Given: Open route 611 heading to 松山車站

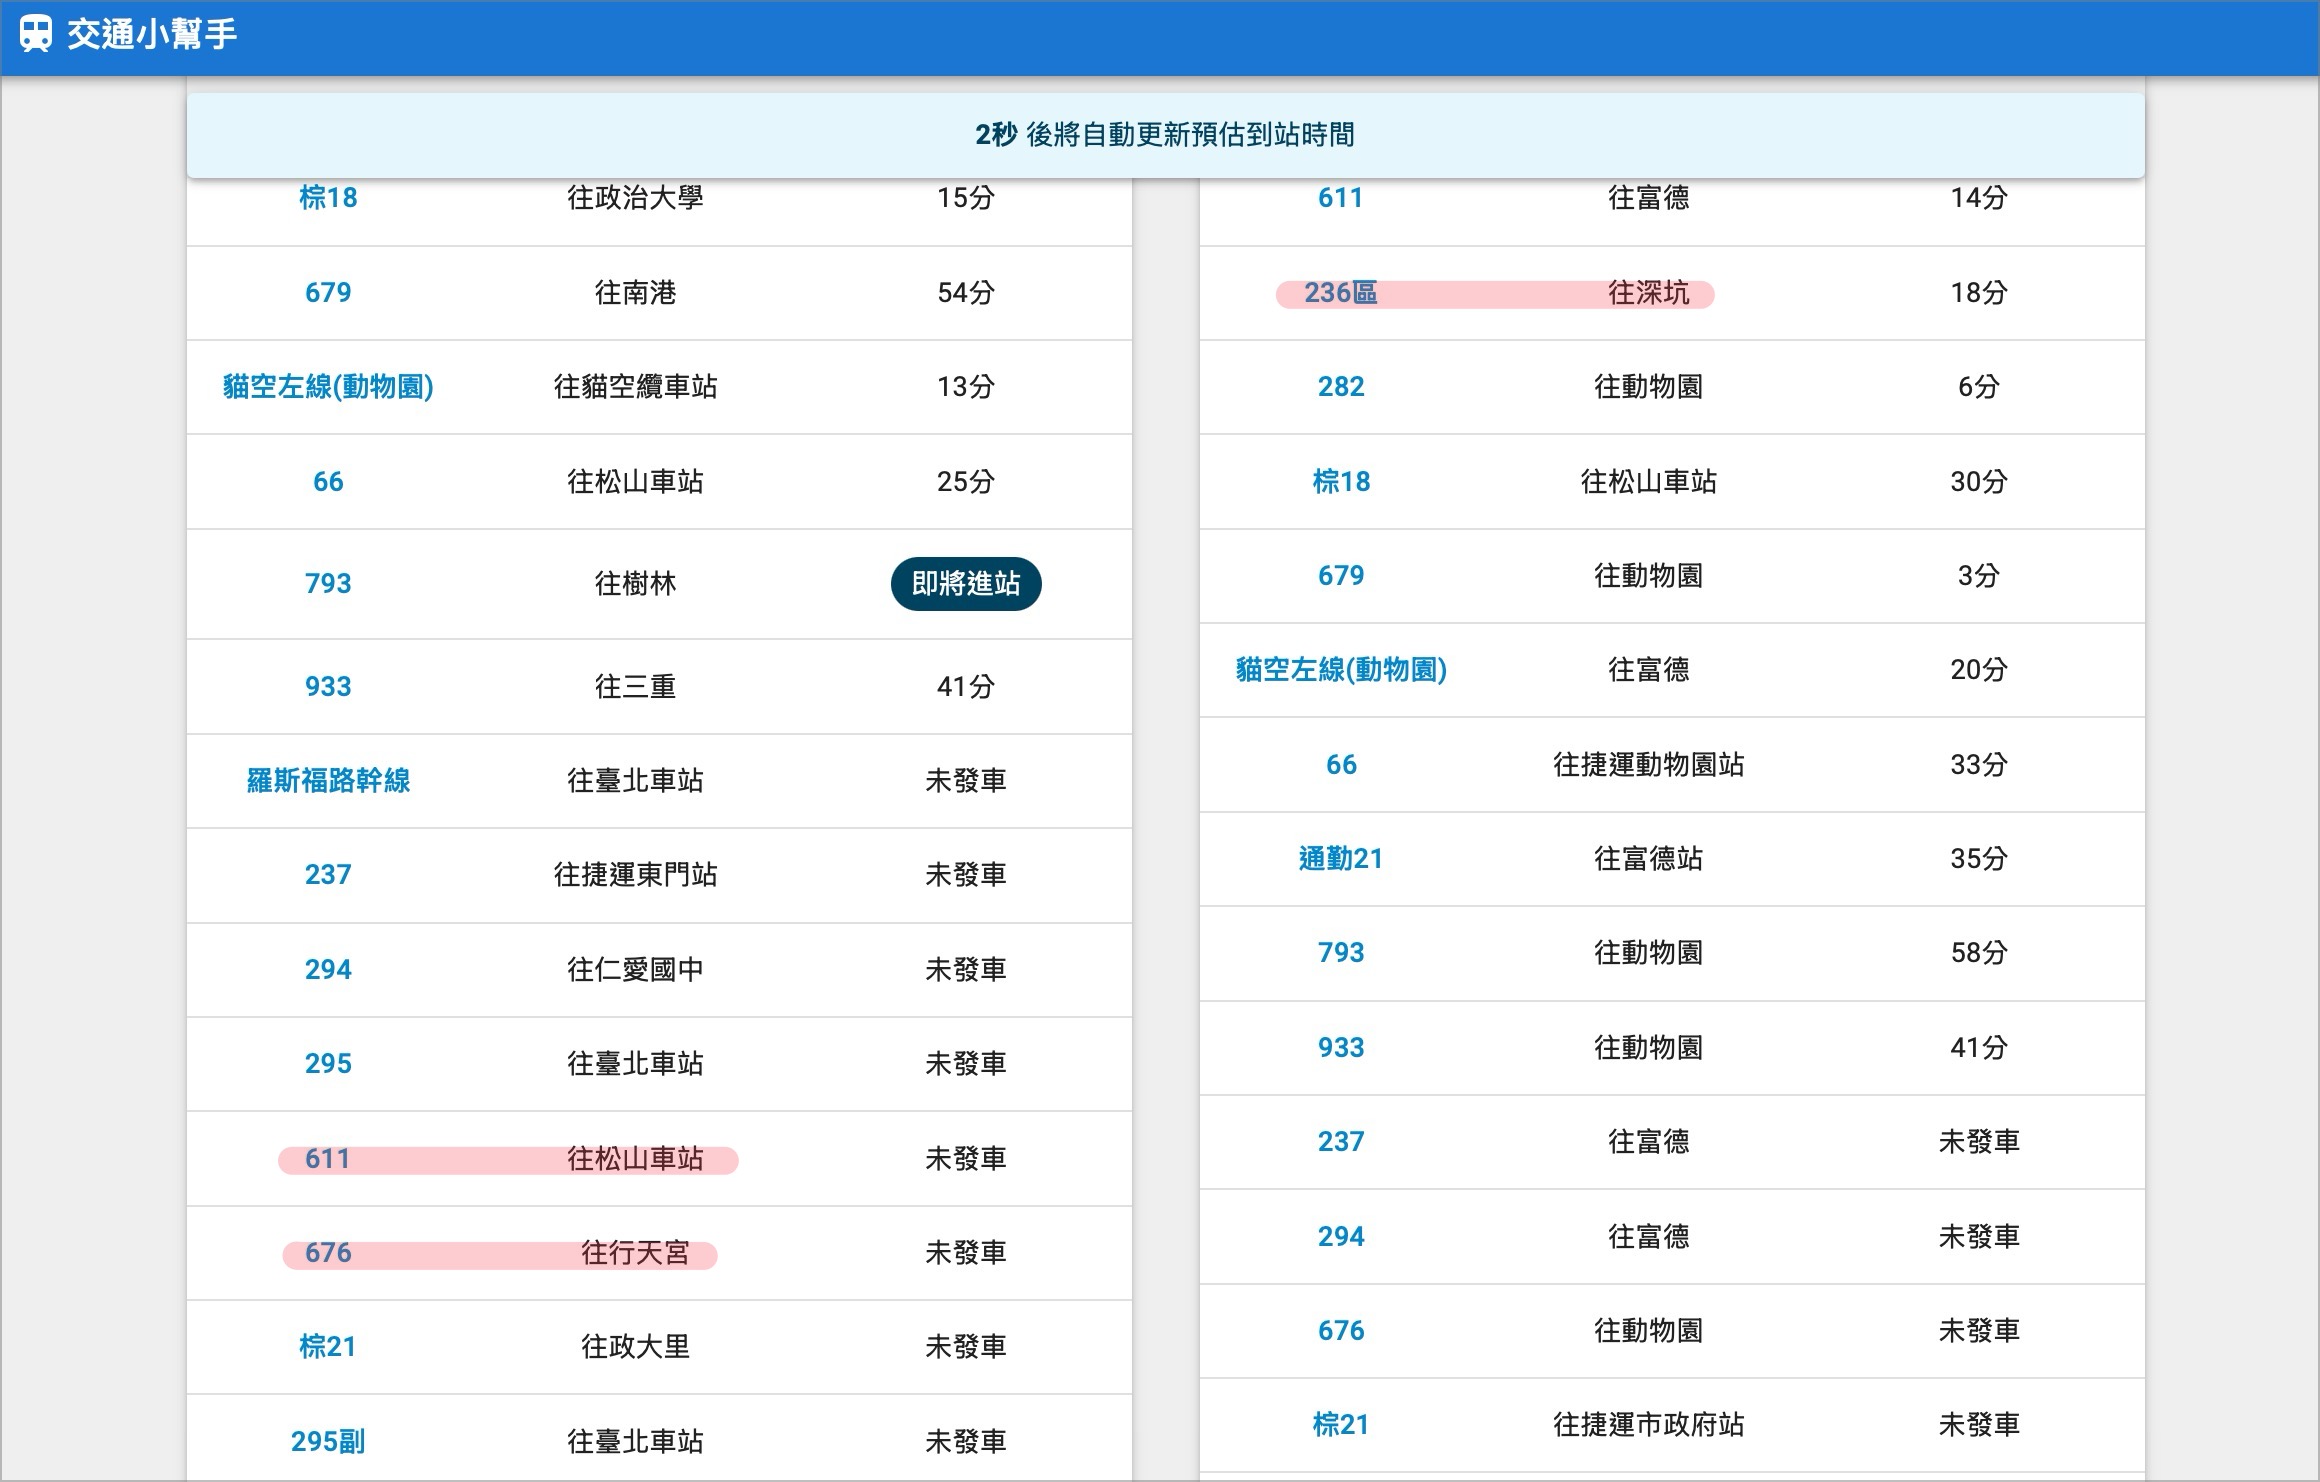Looking at the screenshot, I should [x=328, y=1159].
